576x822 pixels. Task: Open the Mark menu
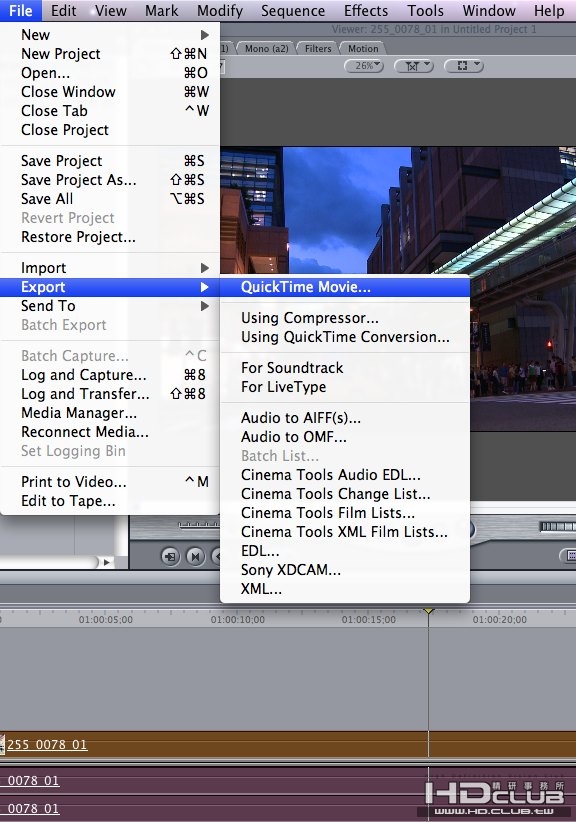pos(161,10)
